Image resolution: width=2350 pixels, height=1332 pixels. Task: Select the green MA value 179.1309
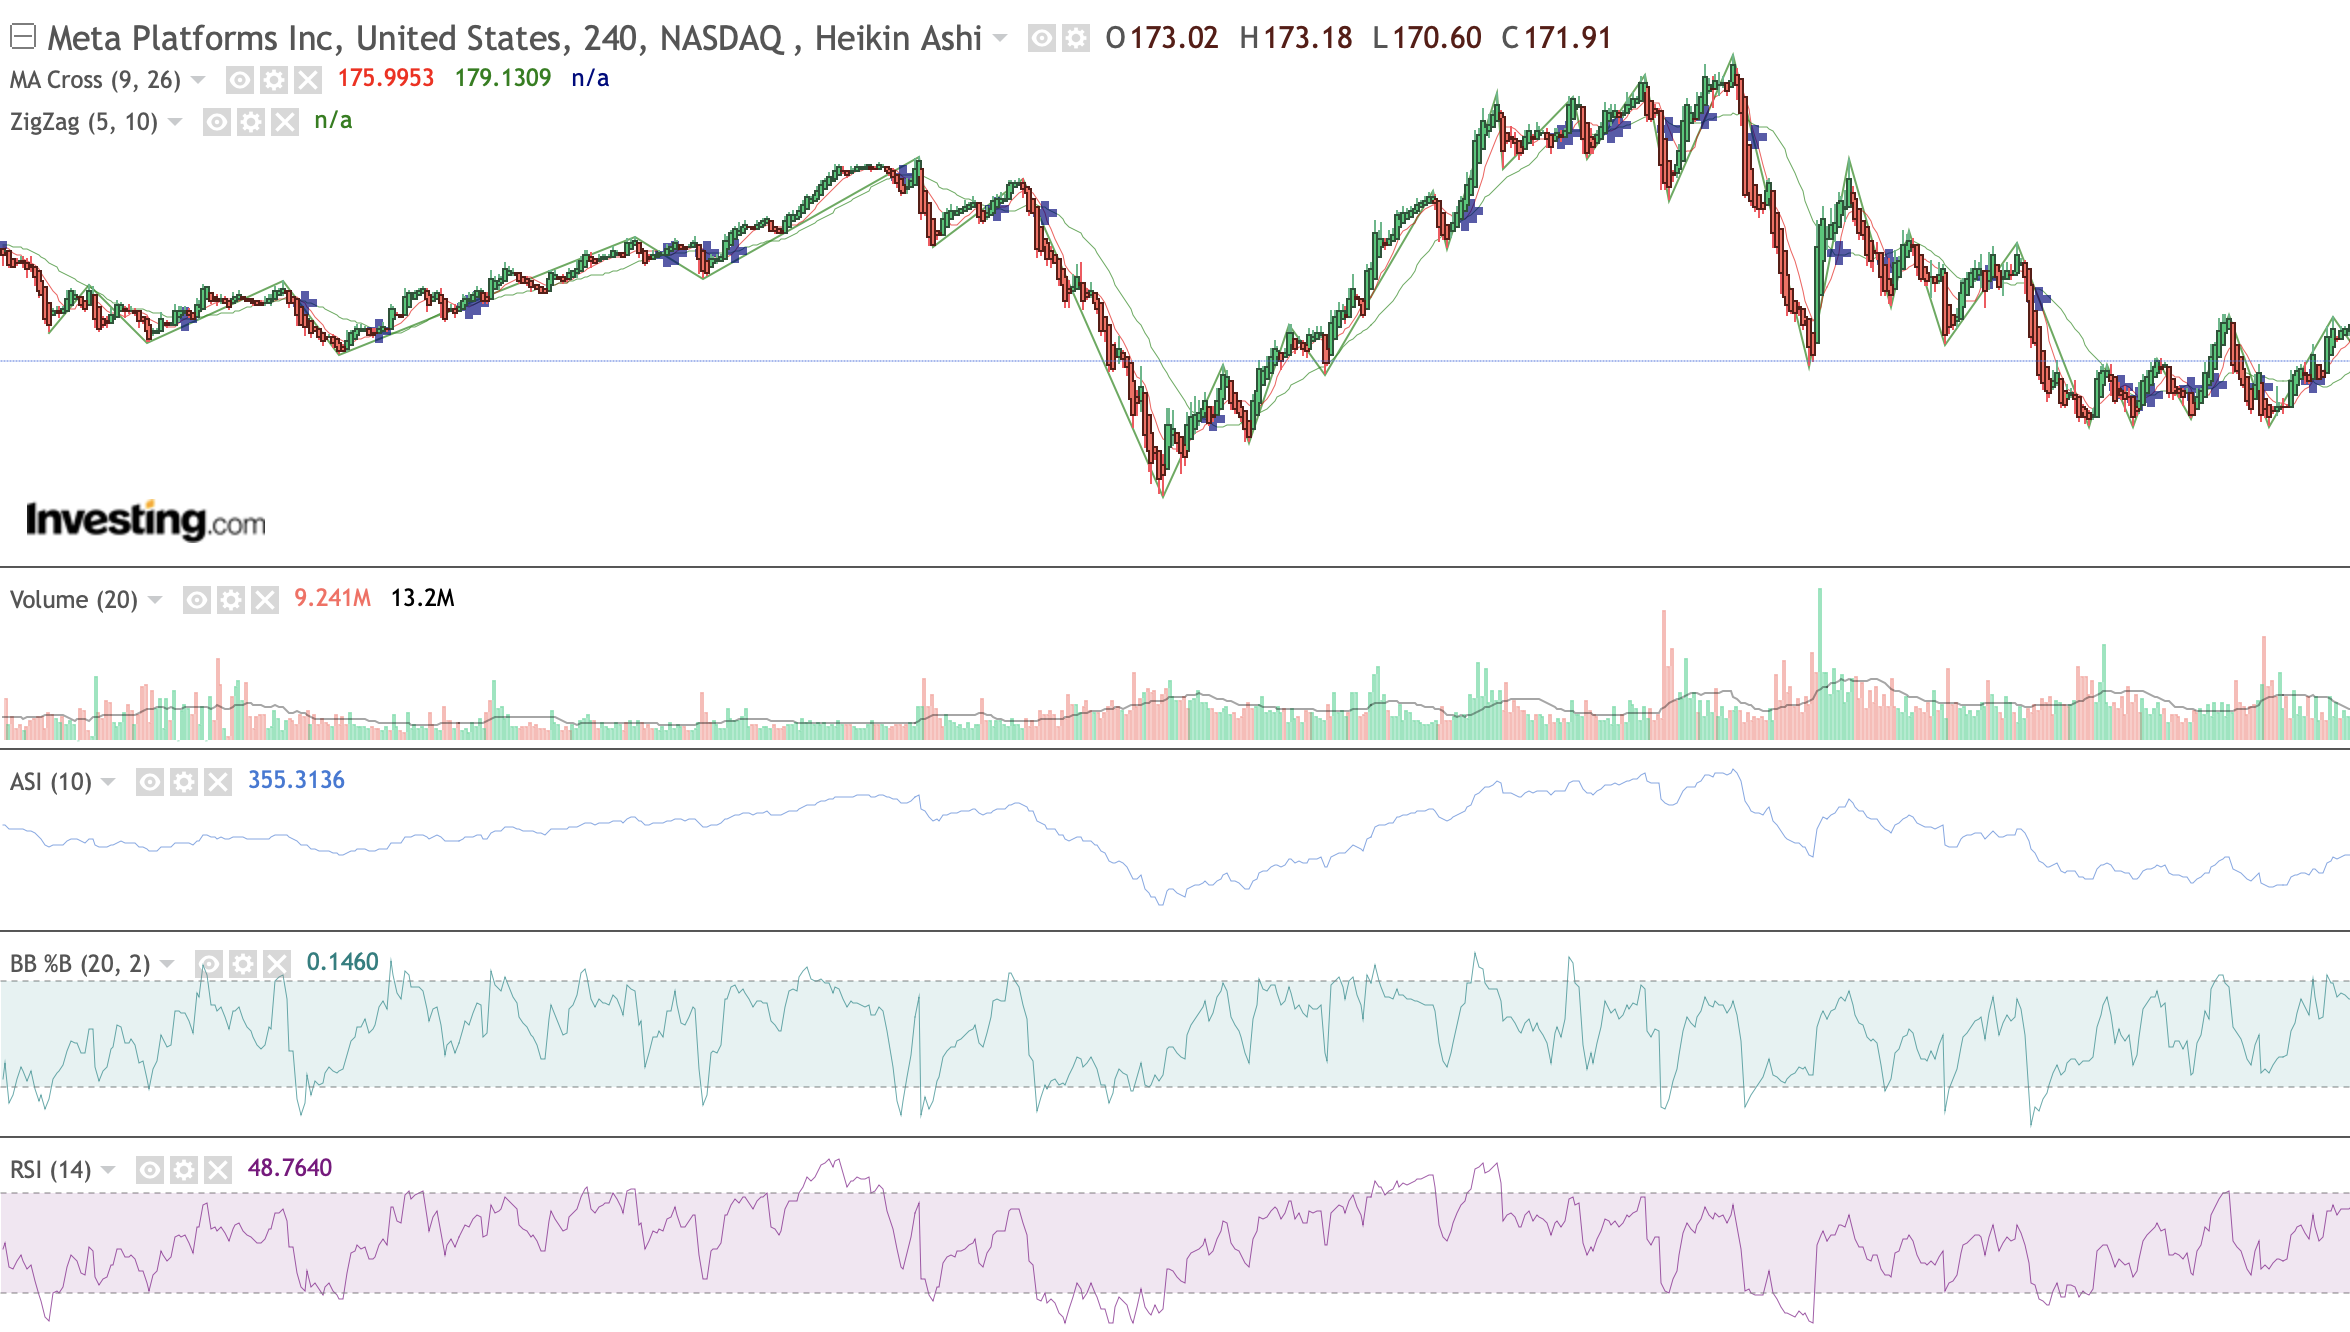(503, 78)
